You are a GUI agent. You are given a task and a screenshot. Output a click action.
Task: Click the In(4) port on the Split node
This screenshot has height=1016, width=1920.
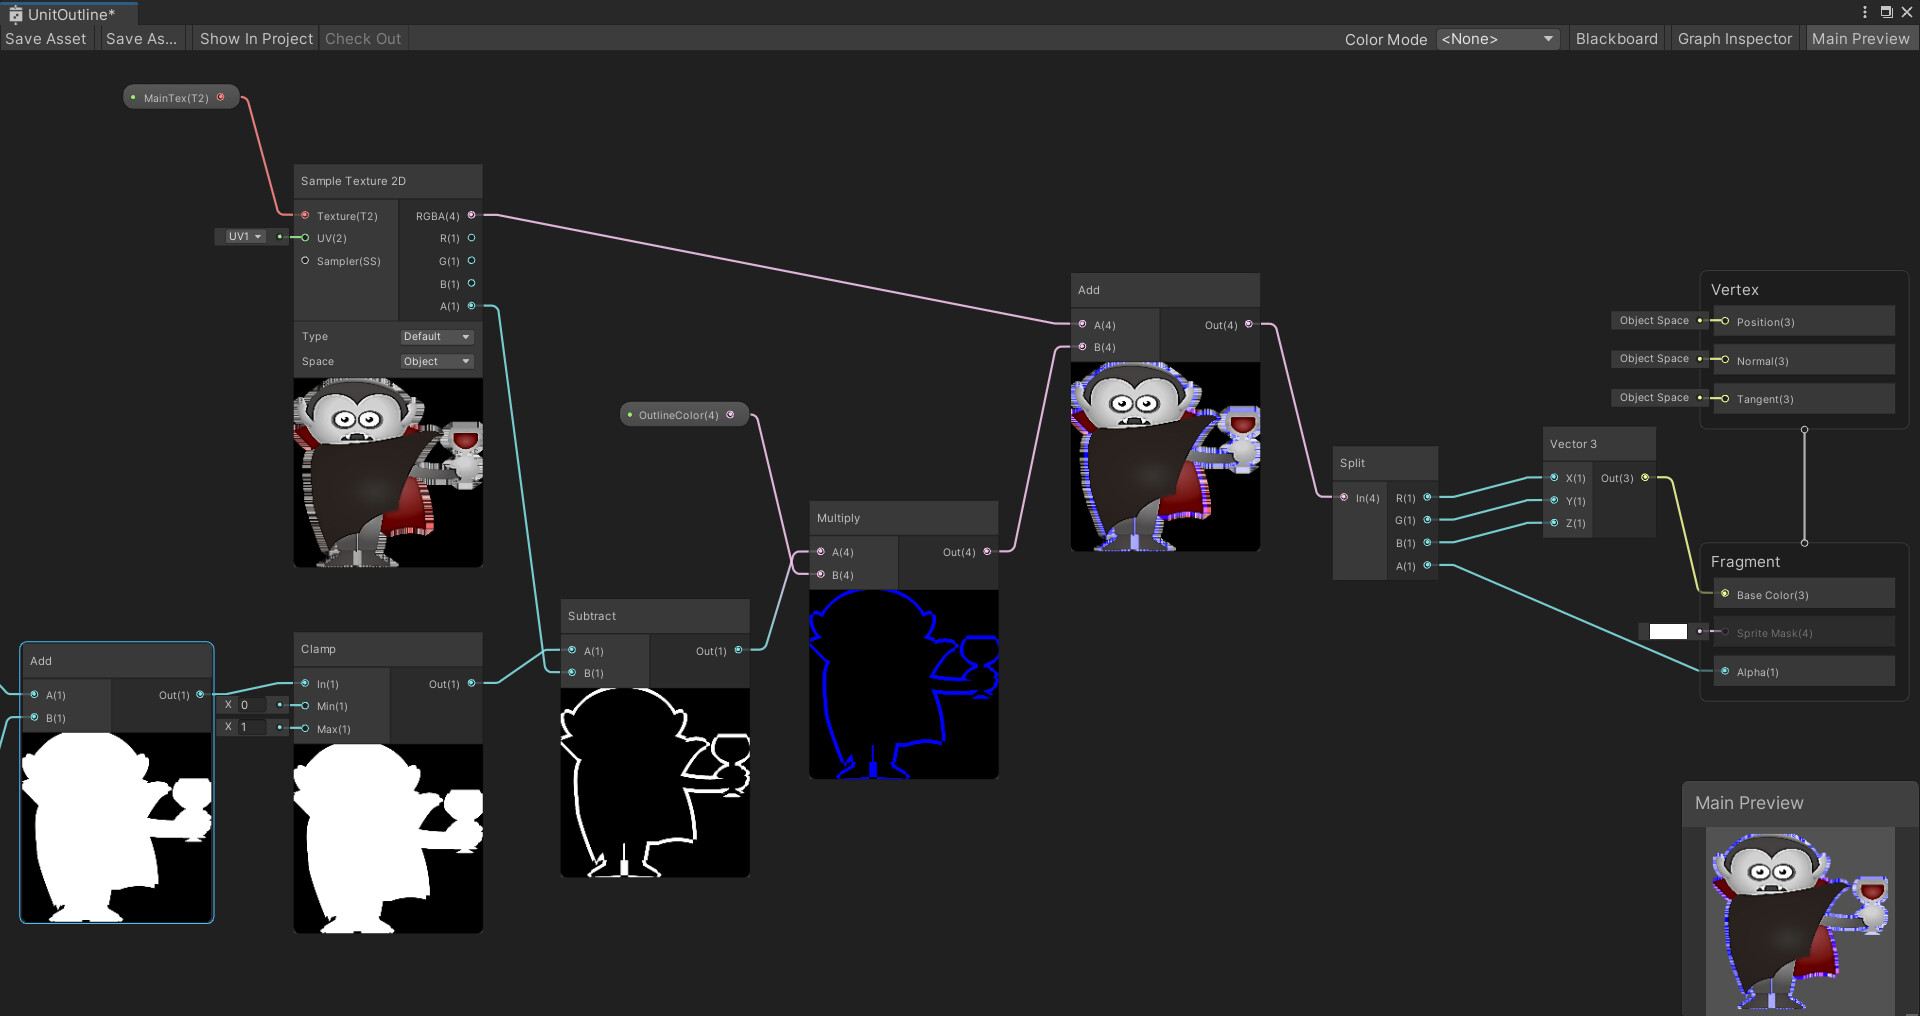click(x=1343, y=497)
